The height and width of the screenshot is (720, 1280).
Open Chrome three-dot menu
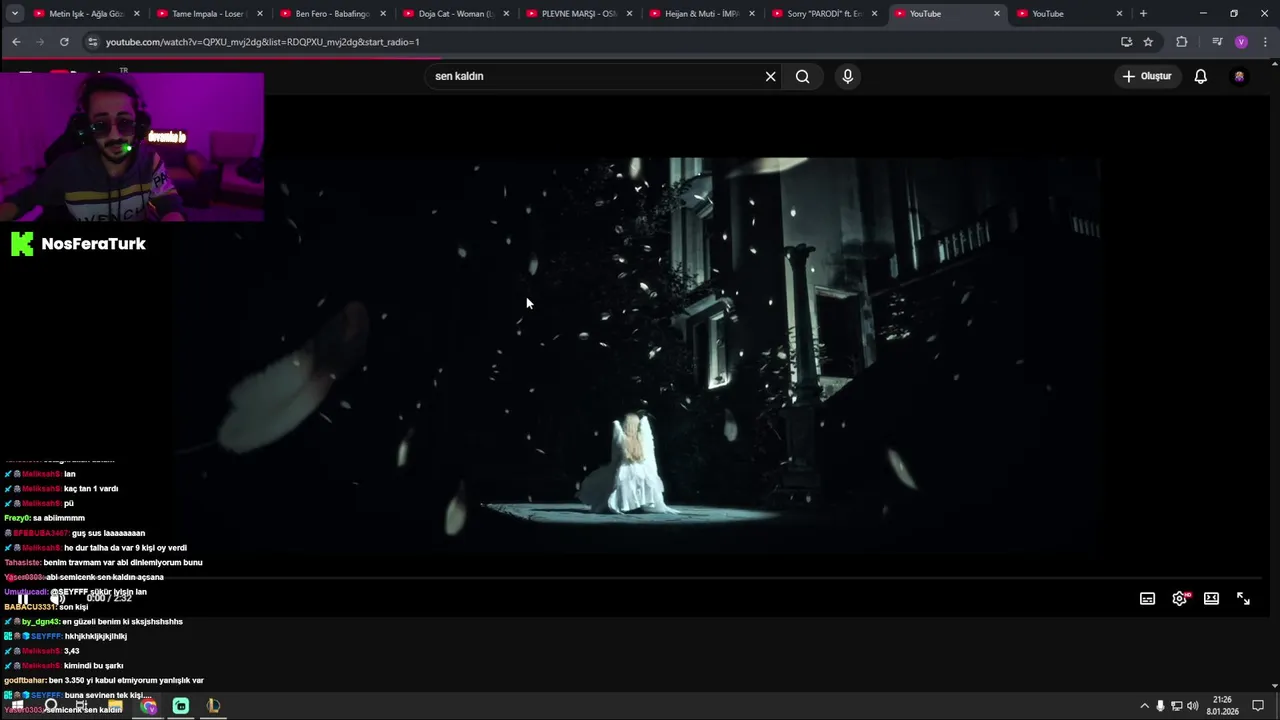point(1265,42)
